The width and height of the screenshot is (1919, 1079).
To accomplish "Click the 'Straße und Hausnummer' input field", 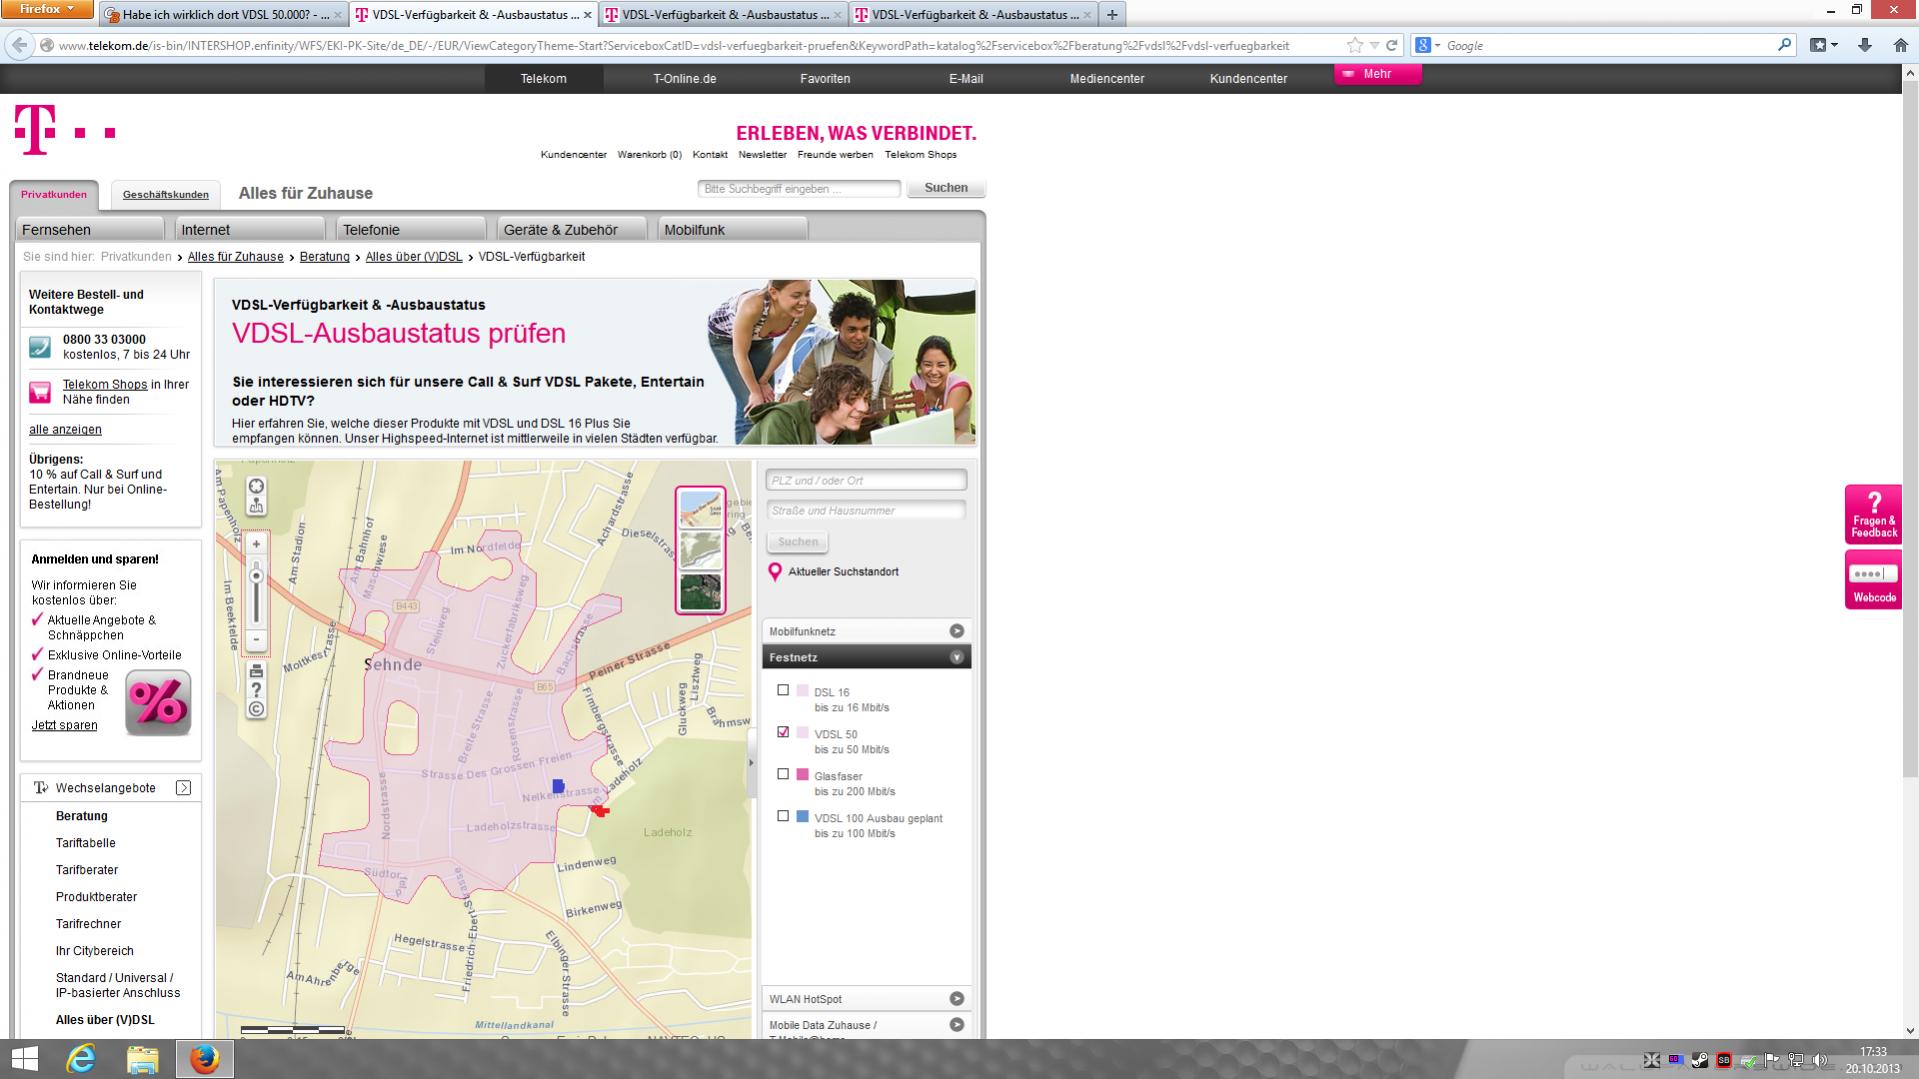I will click(x=866, y=510).
